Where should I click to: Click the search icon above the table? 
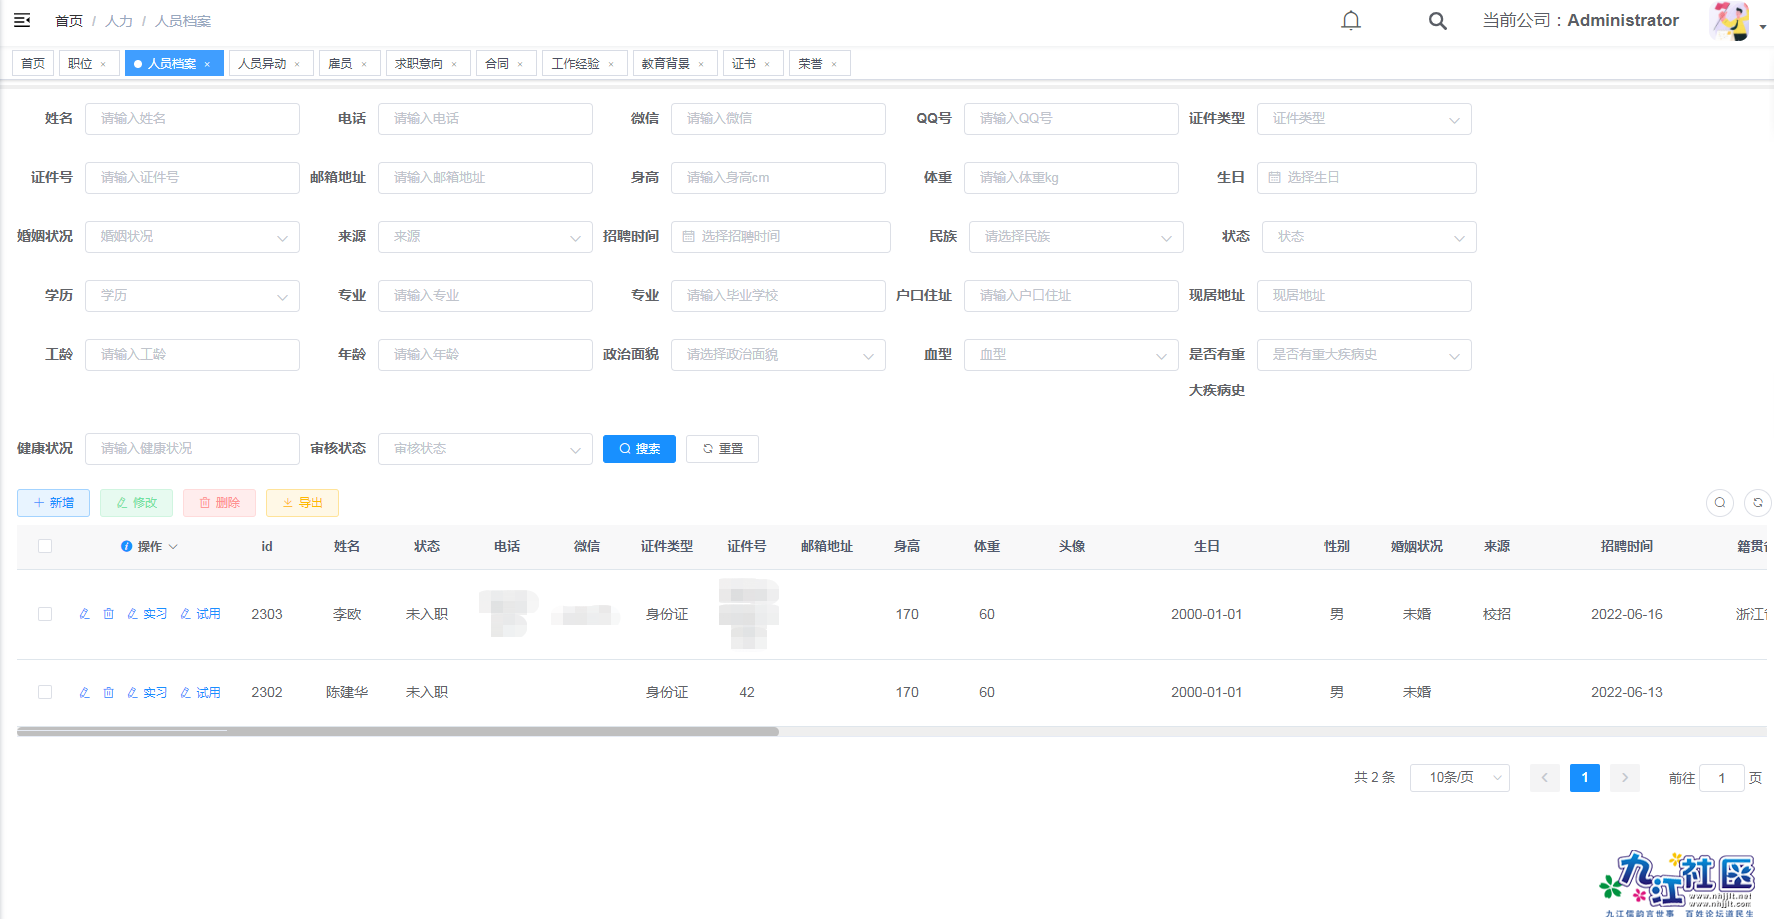tap(1719, 503)
